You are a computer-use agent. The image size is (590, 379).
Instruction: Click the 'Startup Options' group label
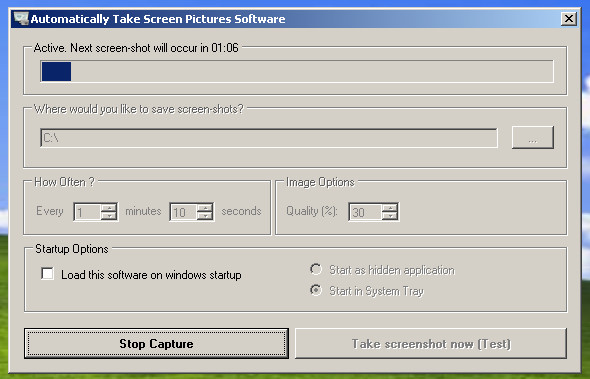point(71,249)
